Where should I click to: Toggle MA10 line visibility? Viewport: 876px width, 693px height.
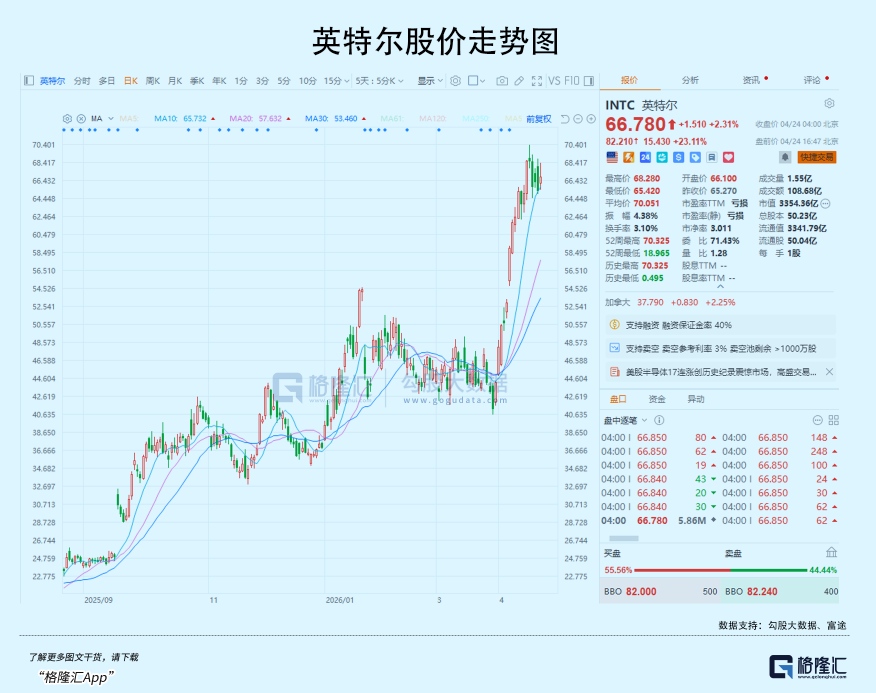(x=184, y=118)
